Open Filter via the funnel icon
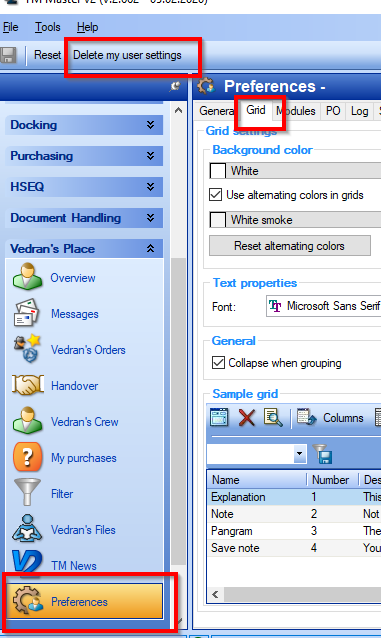The width and height of the screenshot is (381, 638). click(27, 492)
